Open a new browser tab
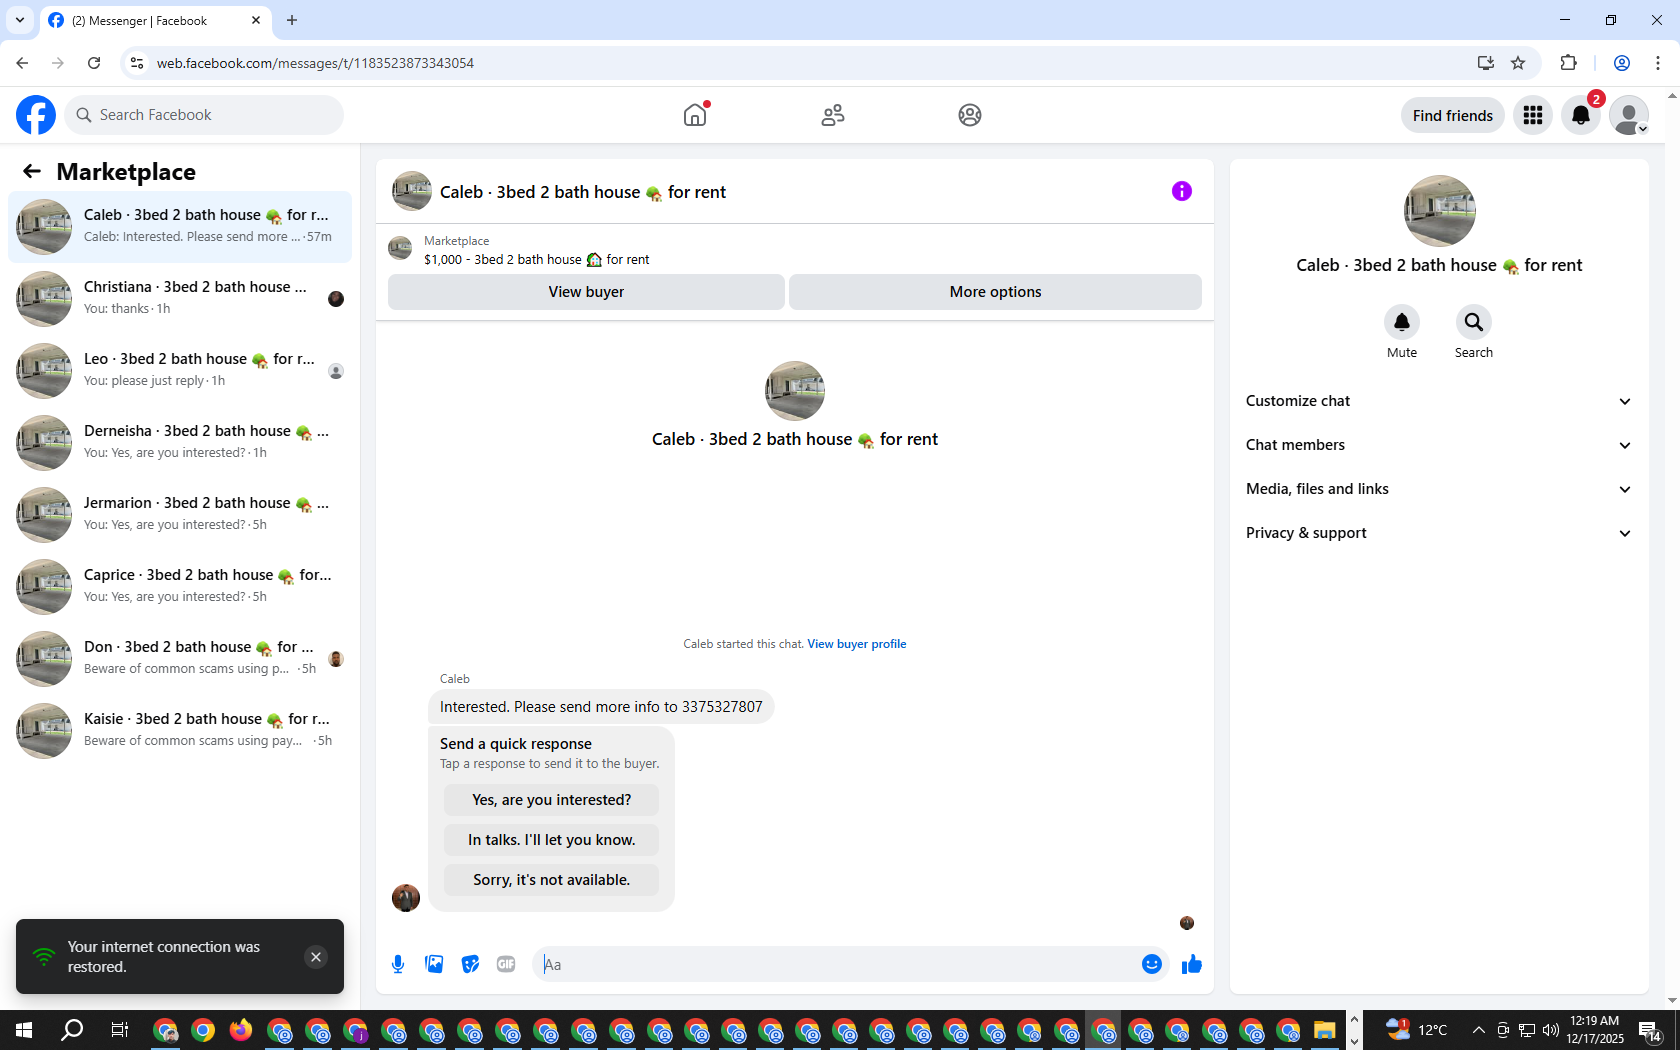 coord(292,20)
